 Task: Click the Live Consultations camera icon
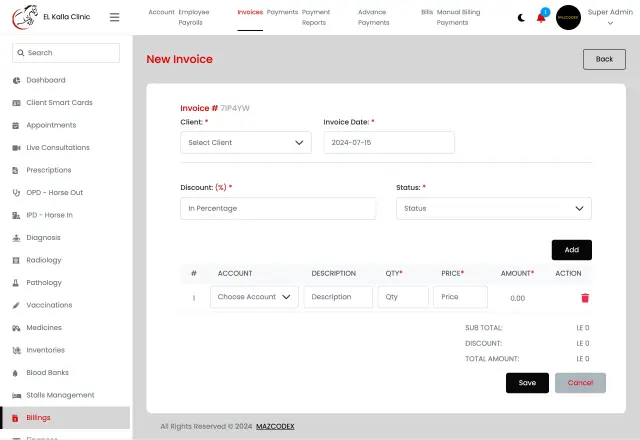pos(16,148)
